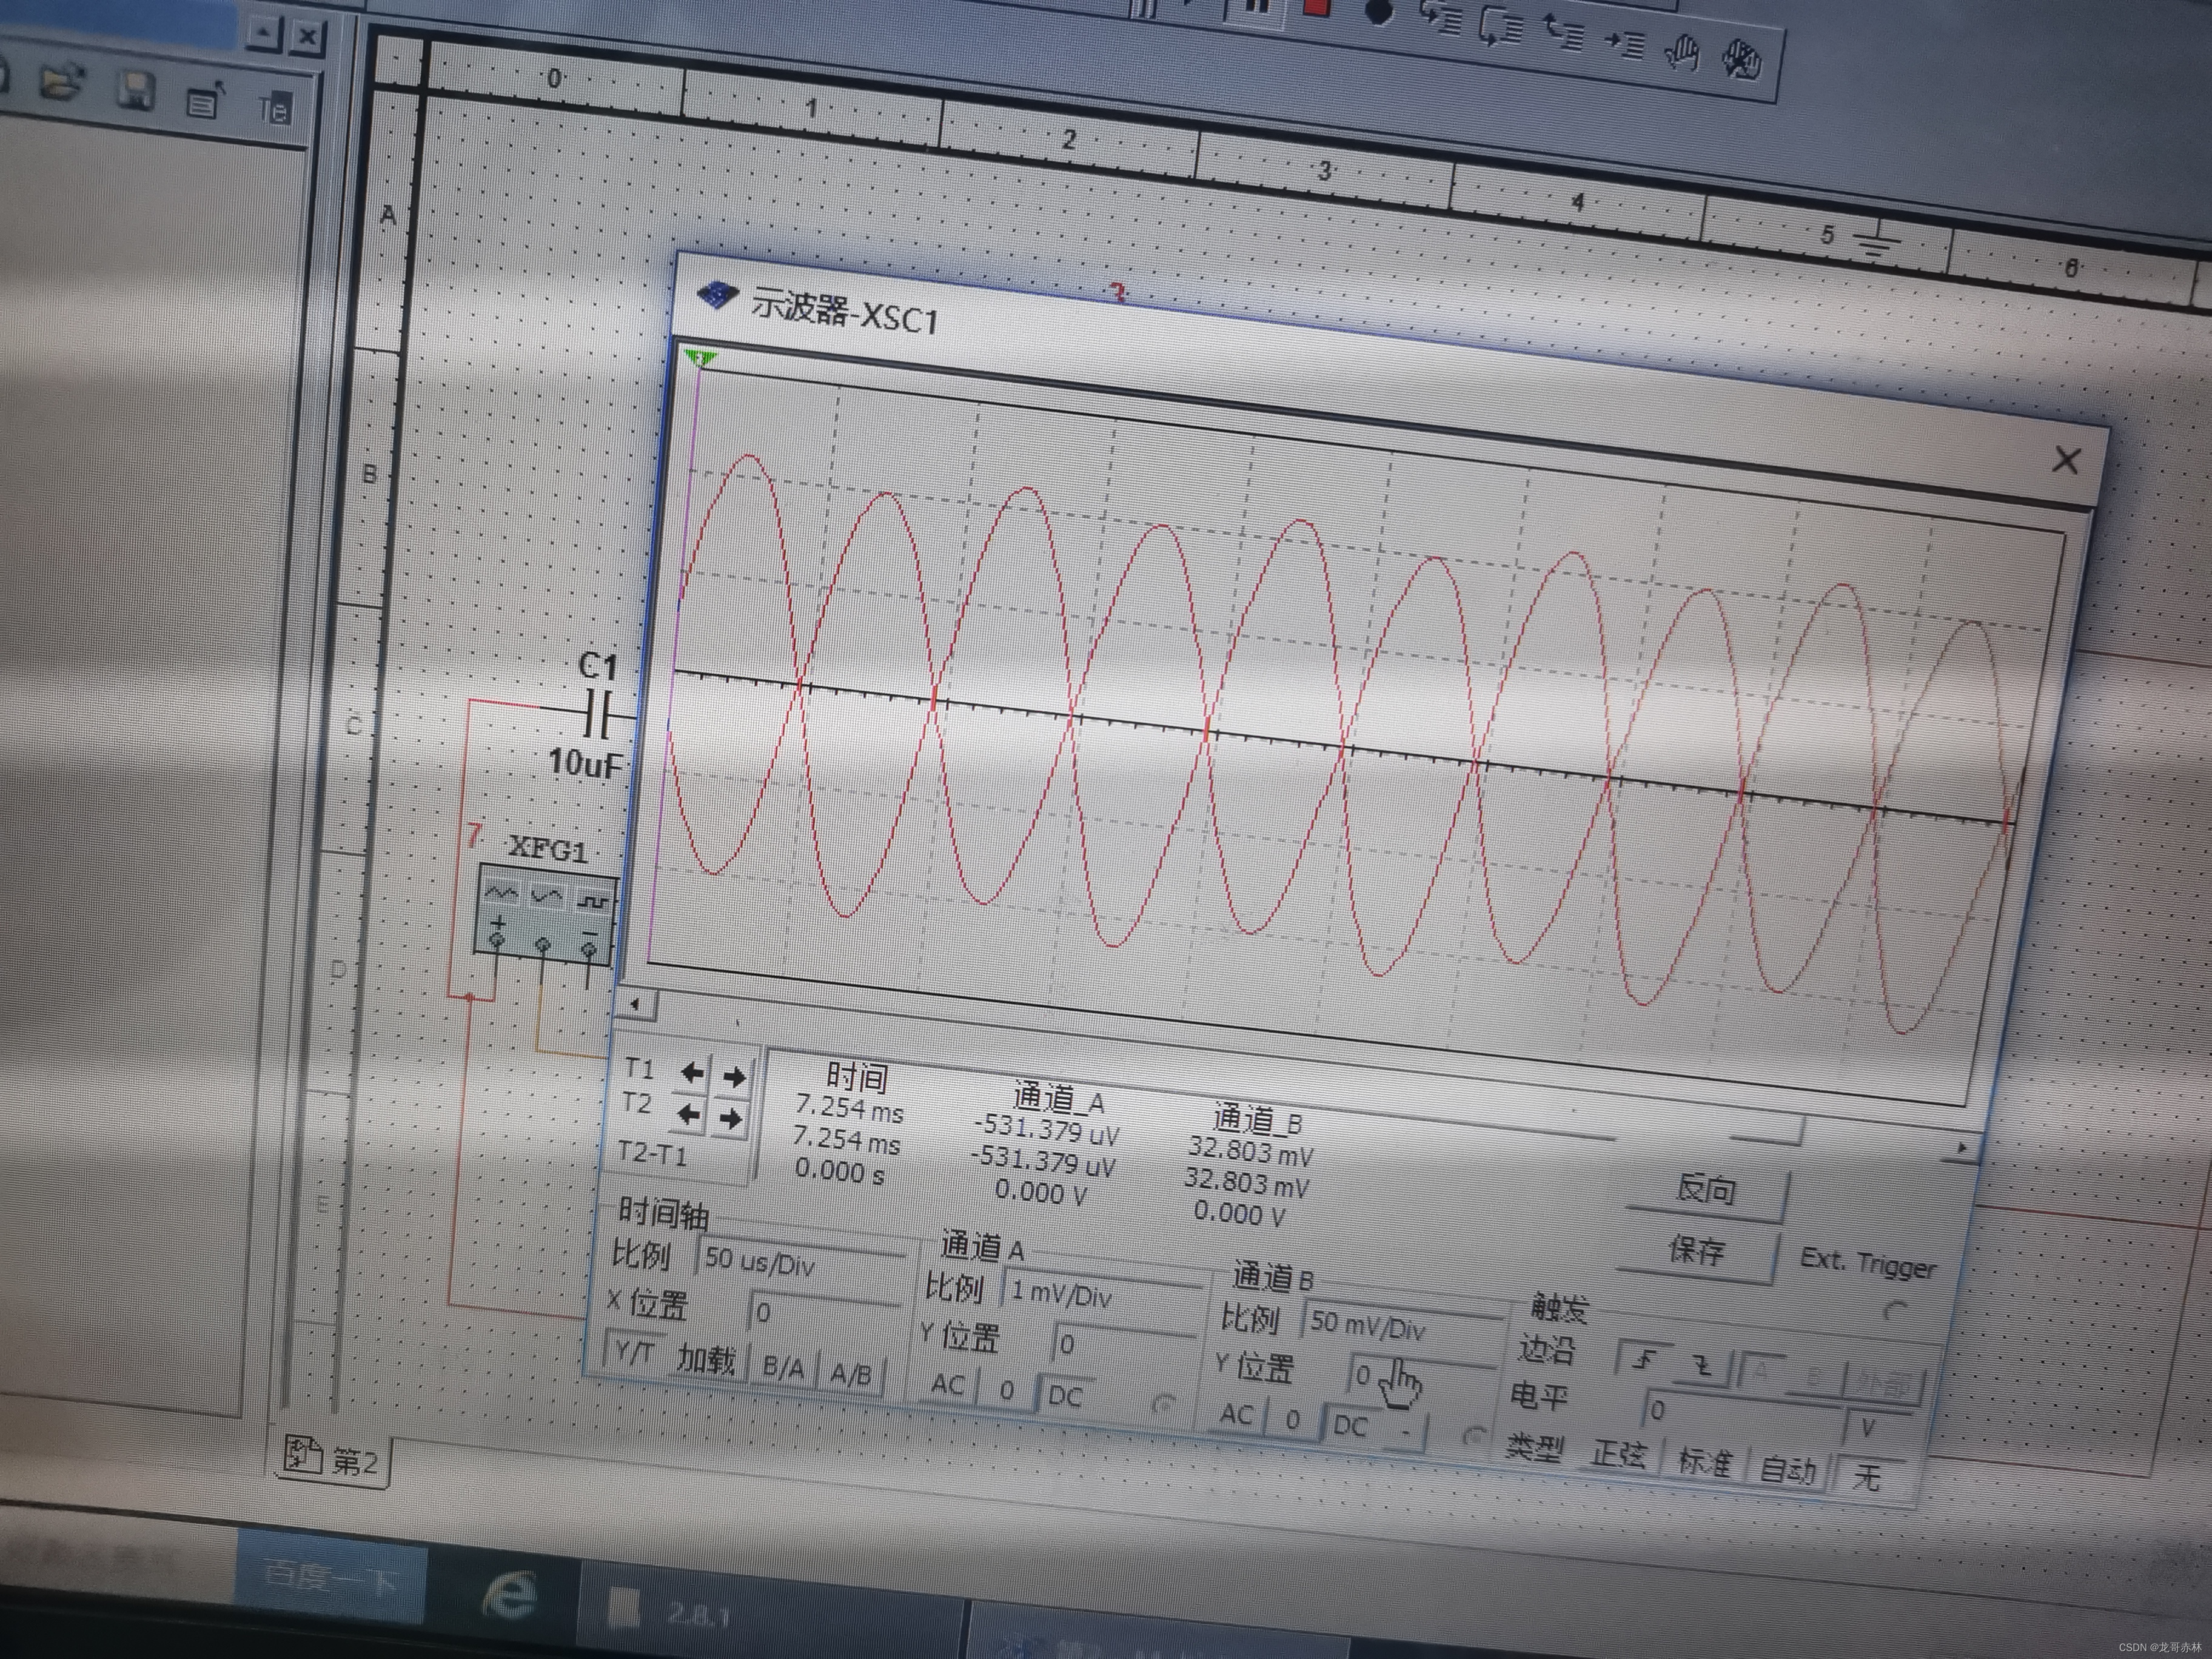Click the 保存 (Save) button
This screenshot has height=1659, width=2212.
click(1697, 1250)
